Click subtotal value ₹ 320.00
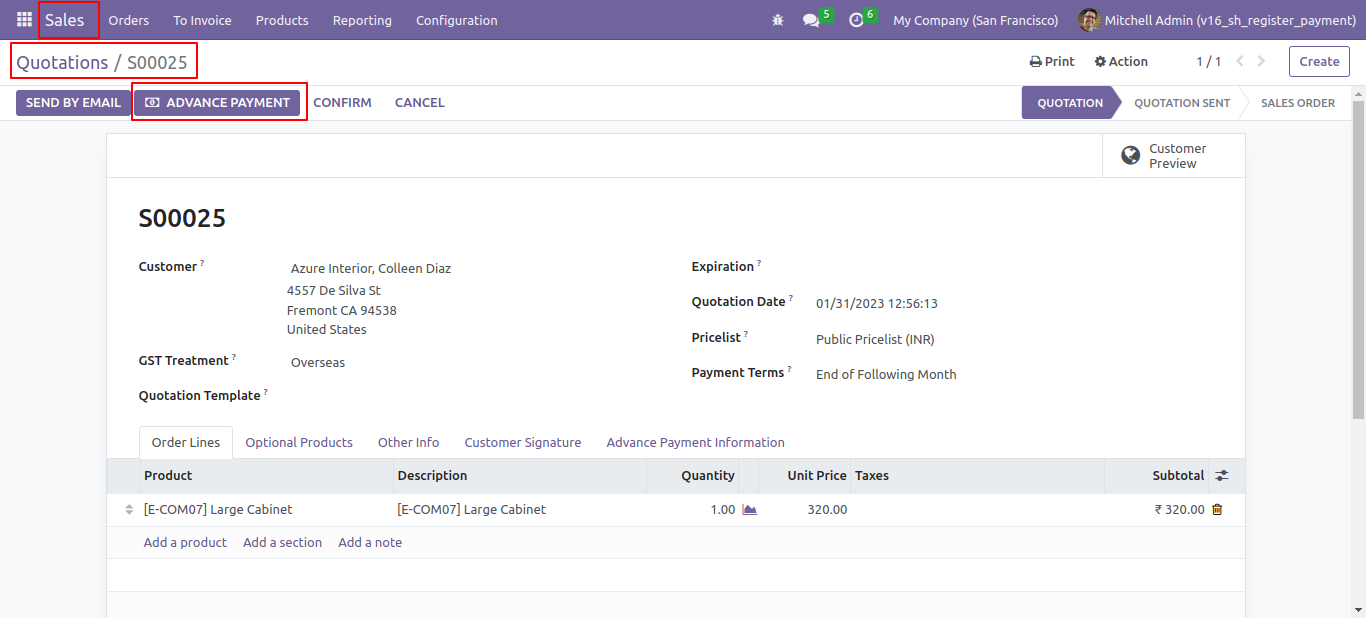 click(x=1179, y=510)
